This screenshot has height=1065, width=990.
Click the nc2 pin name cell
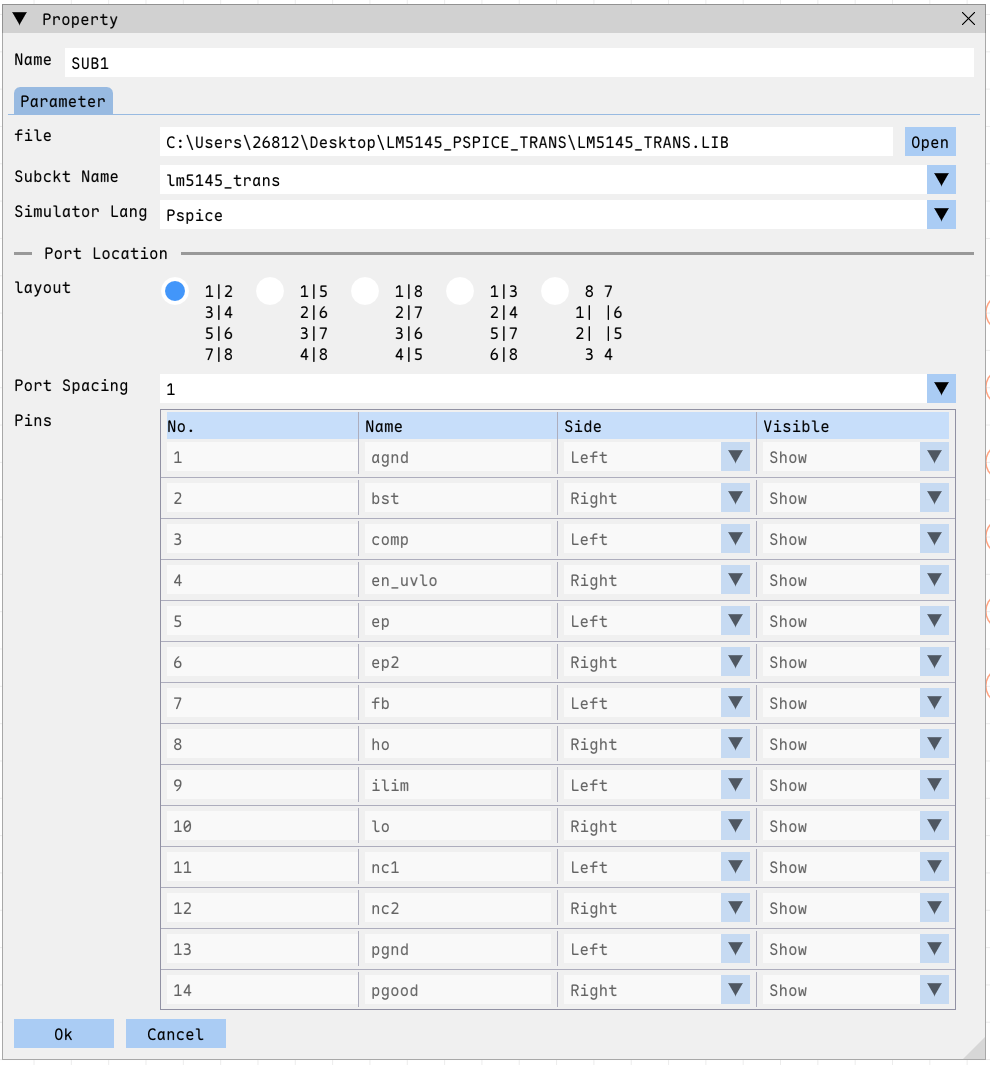pos(458,908)
